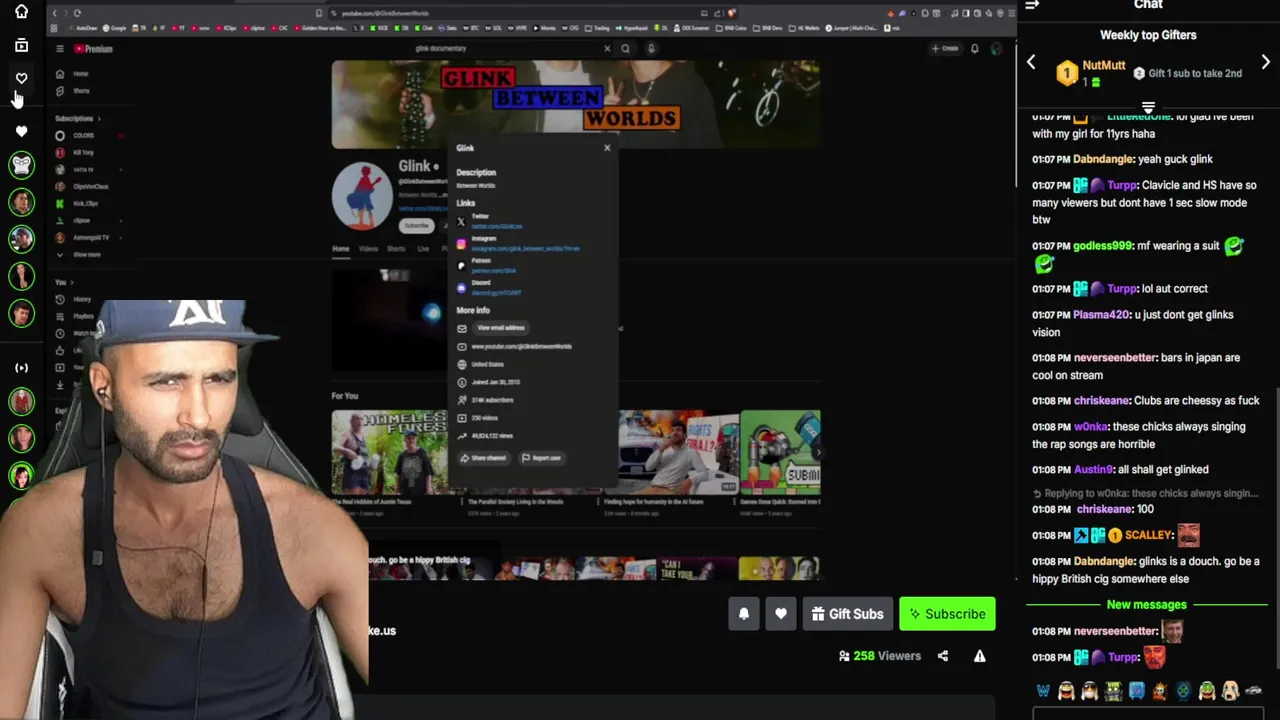Image resolution: width=1280 pixels, height=720 pixels.
Task: Click the green Subscribe button
Action: click(948, 614)
